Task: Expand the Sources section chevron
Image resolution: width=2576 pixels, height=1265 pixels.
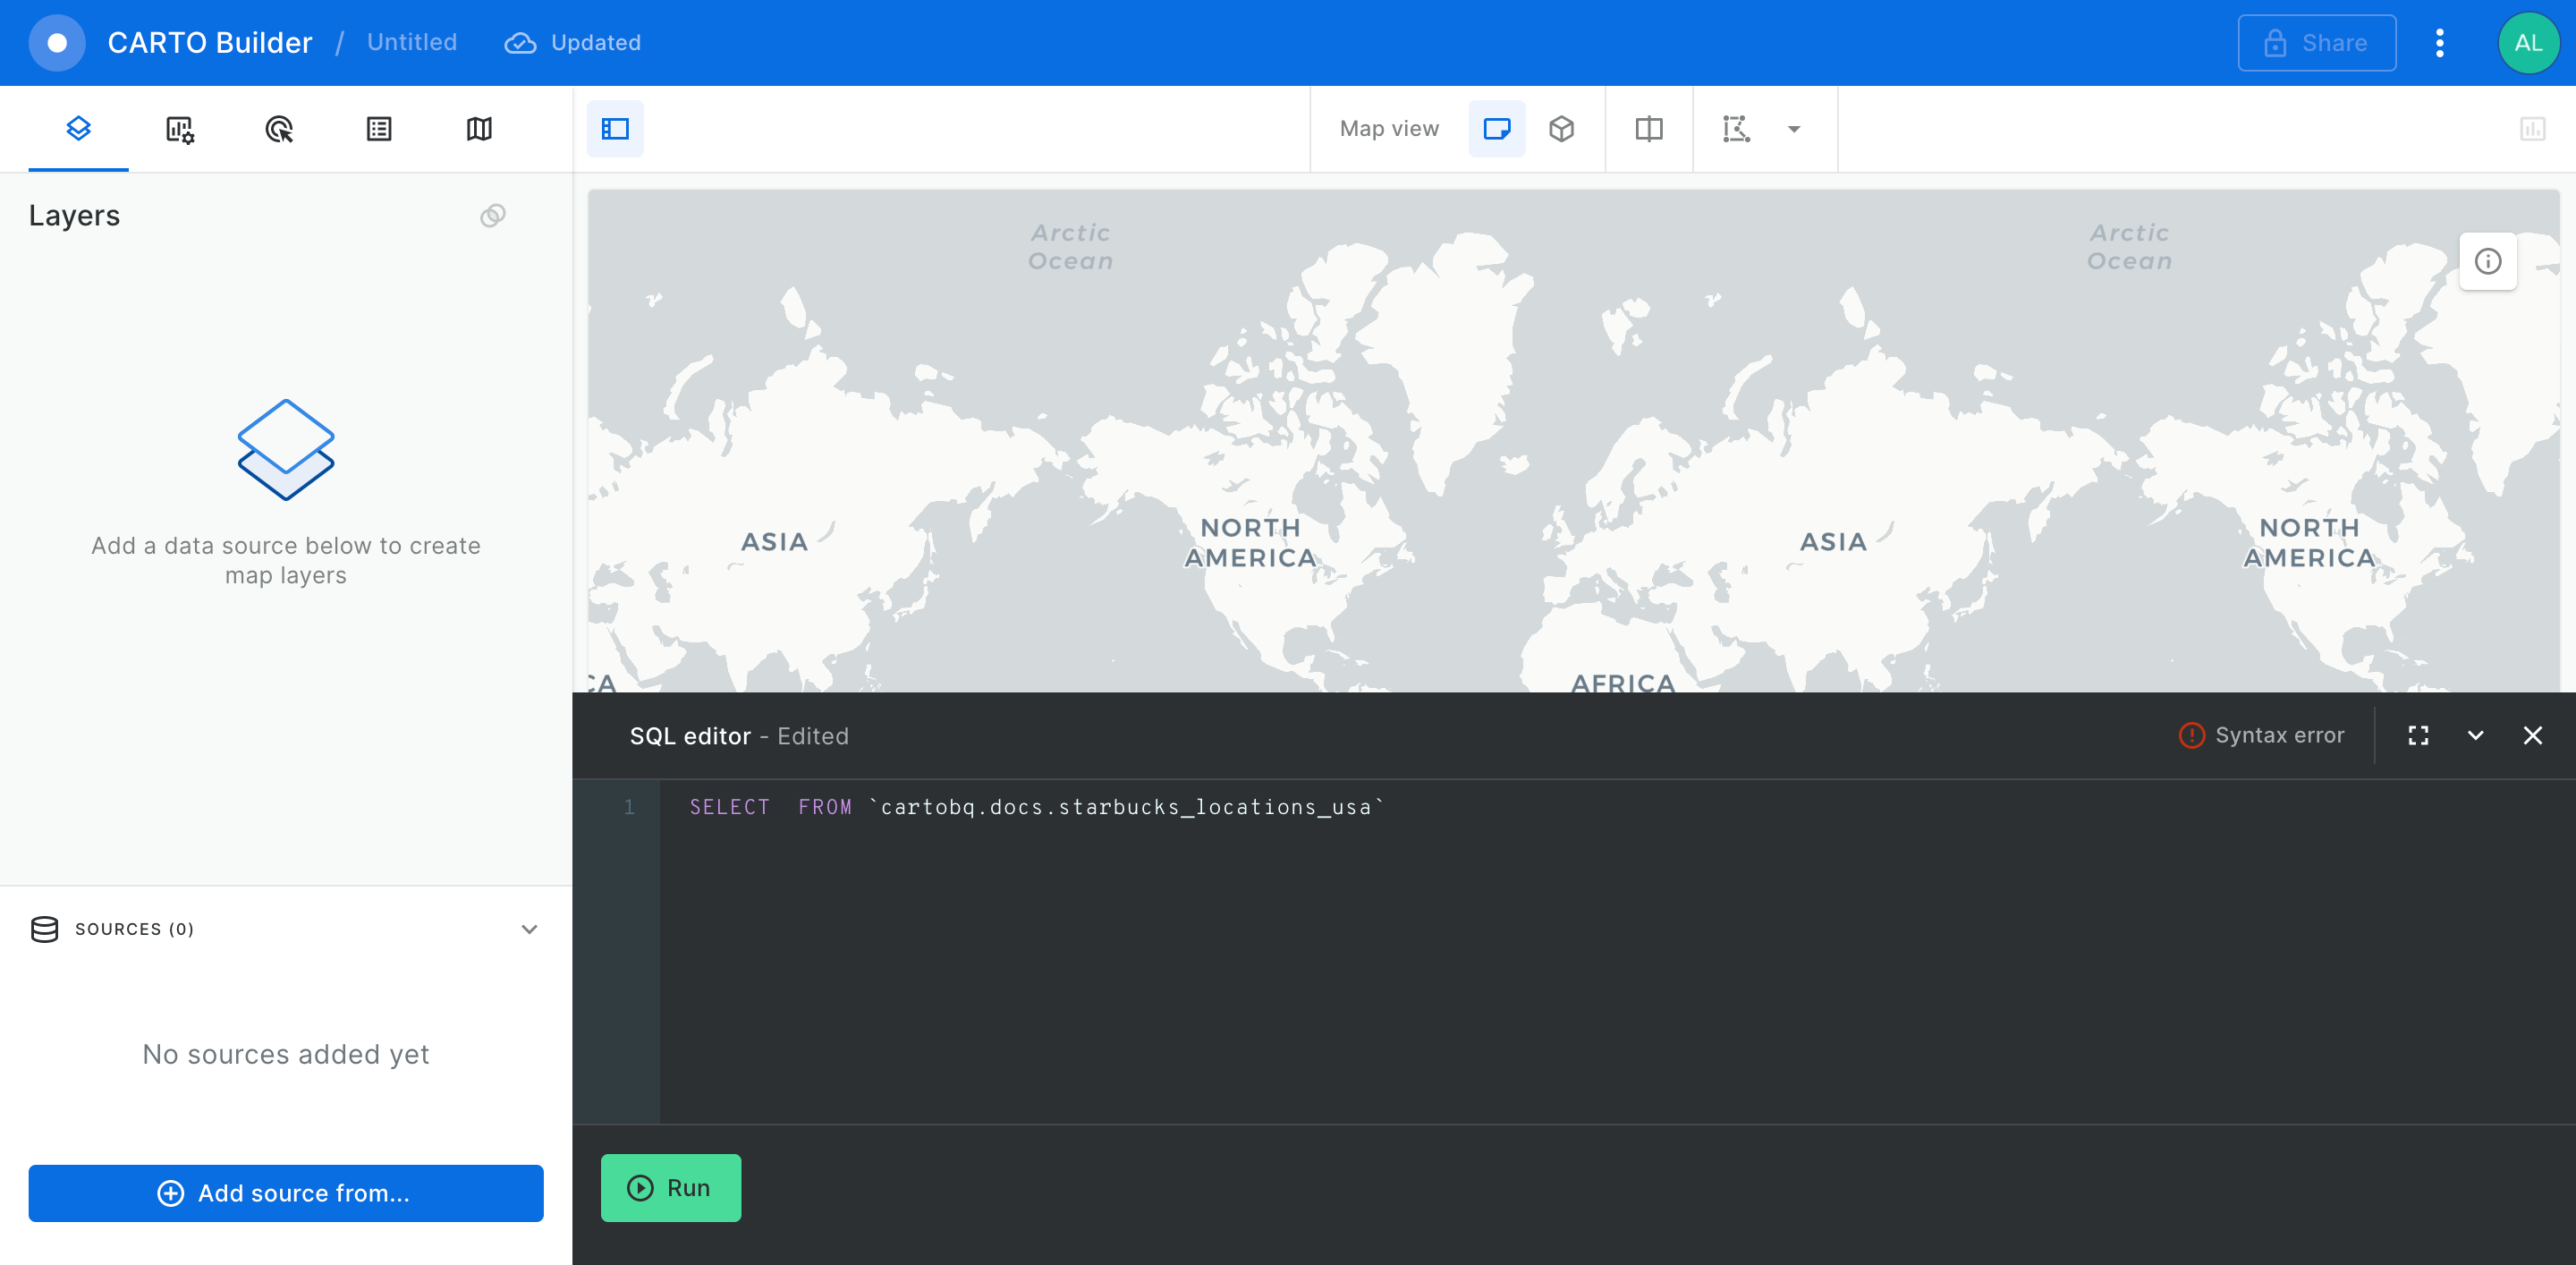Action: [529, 929]
